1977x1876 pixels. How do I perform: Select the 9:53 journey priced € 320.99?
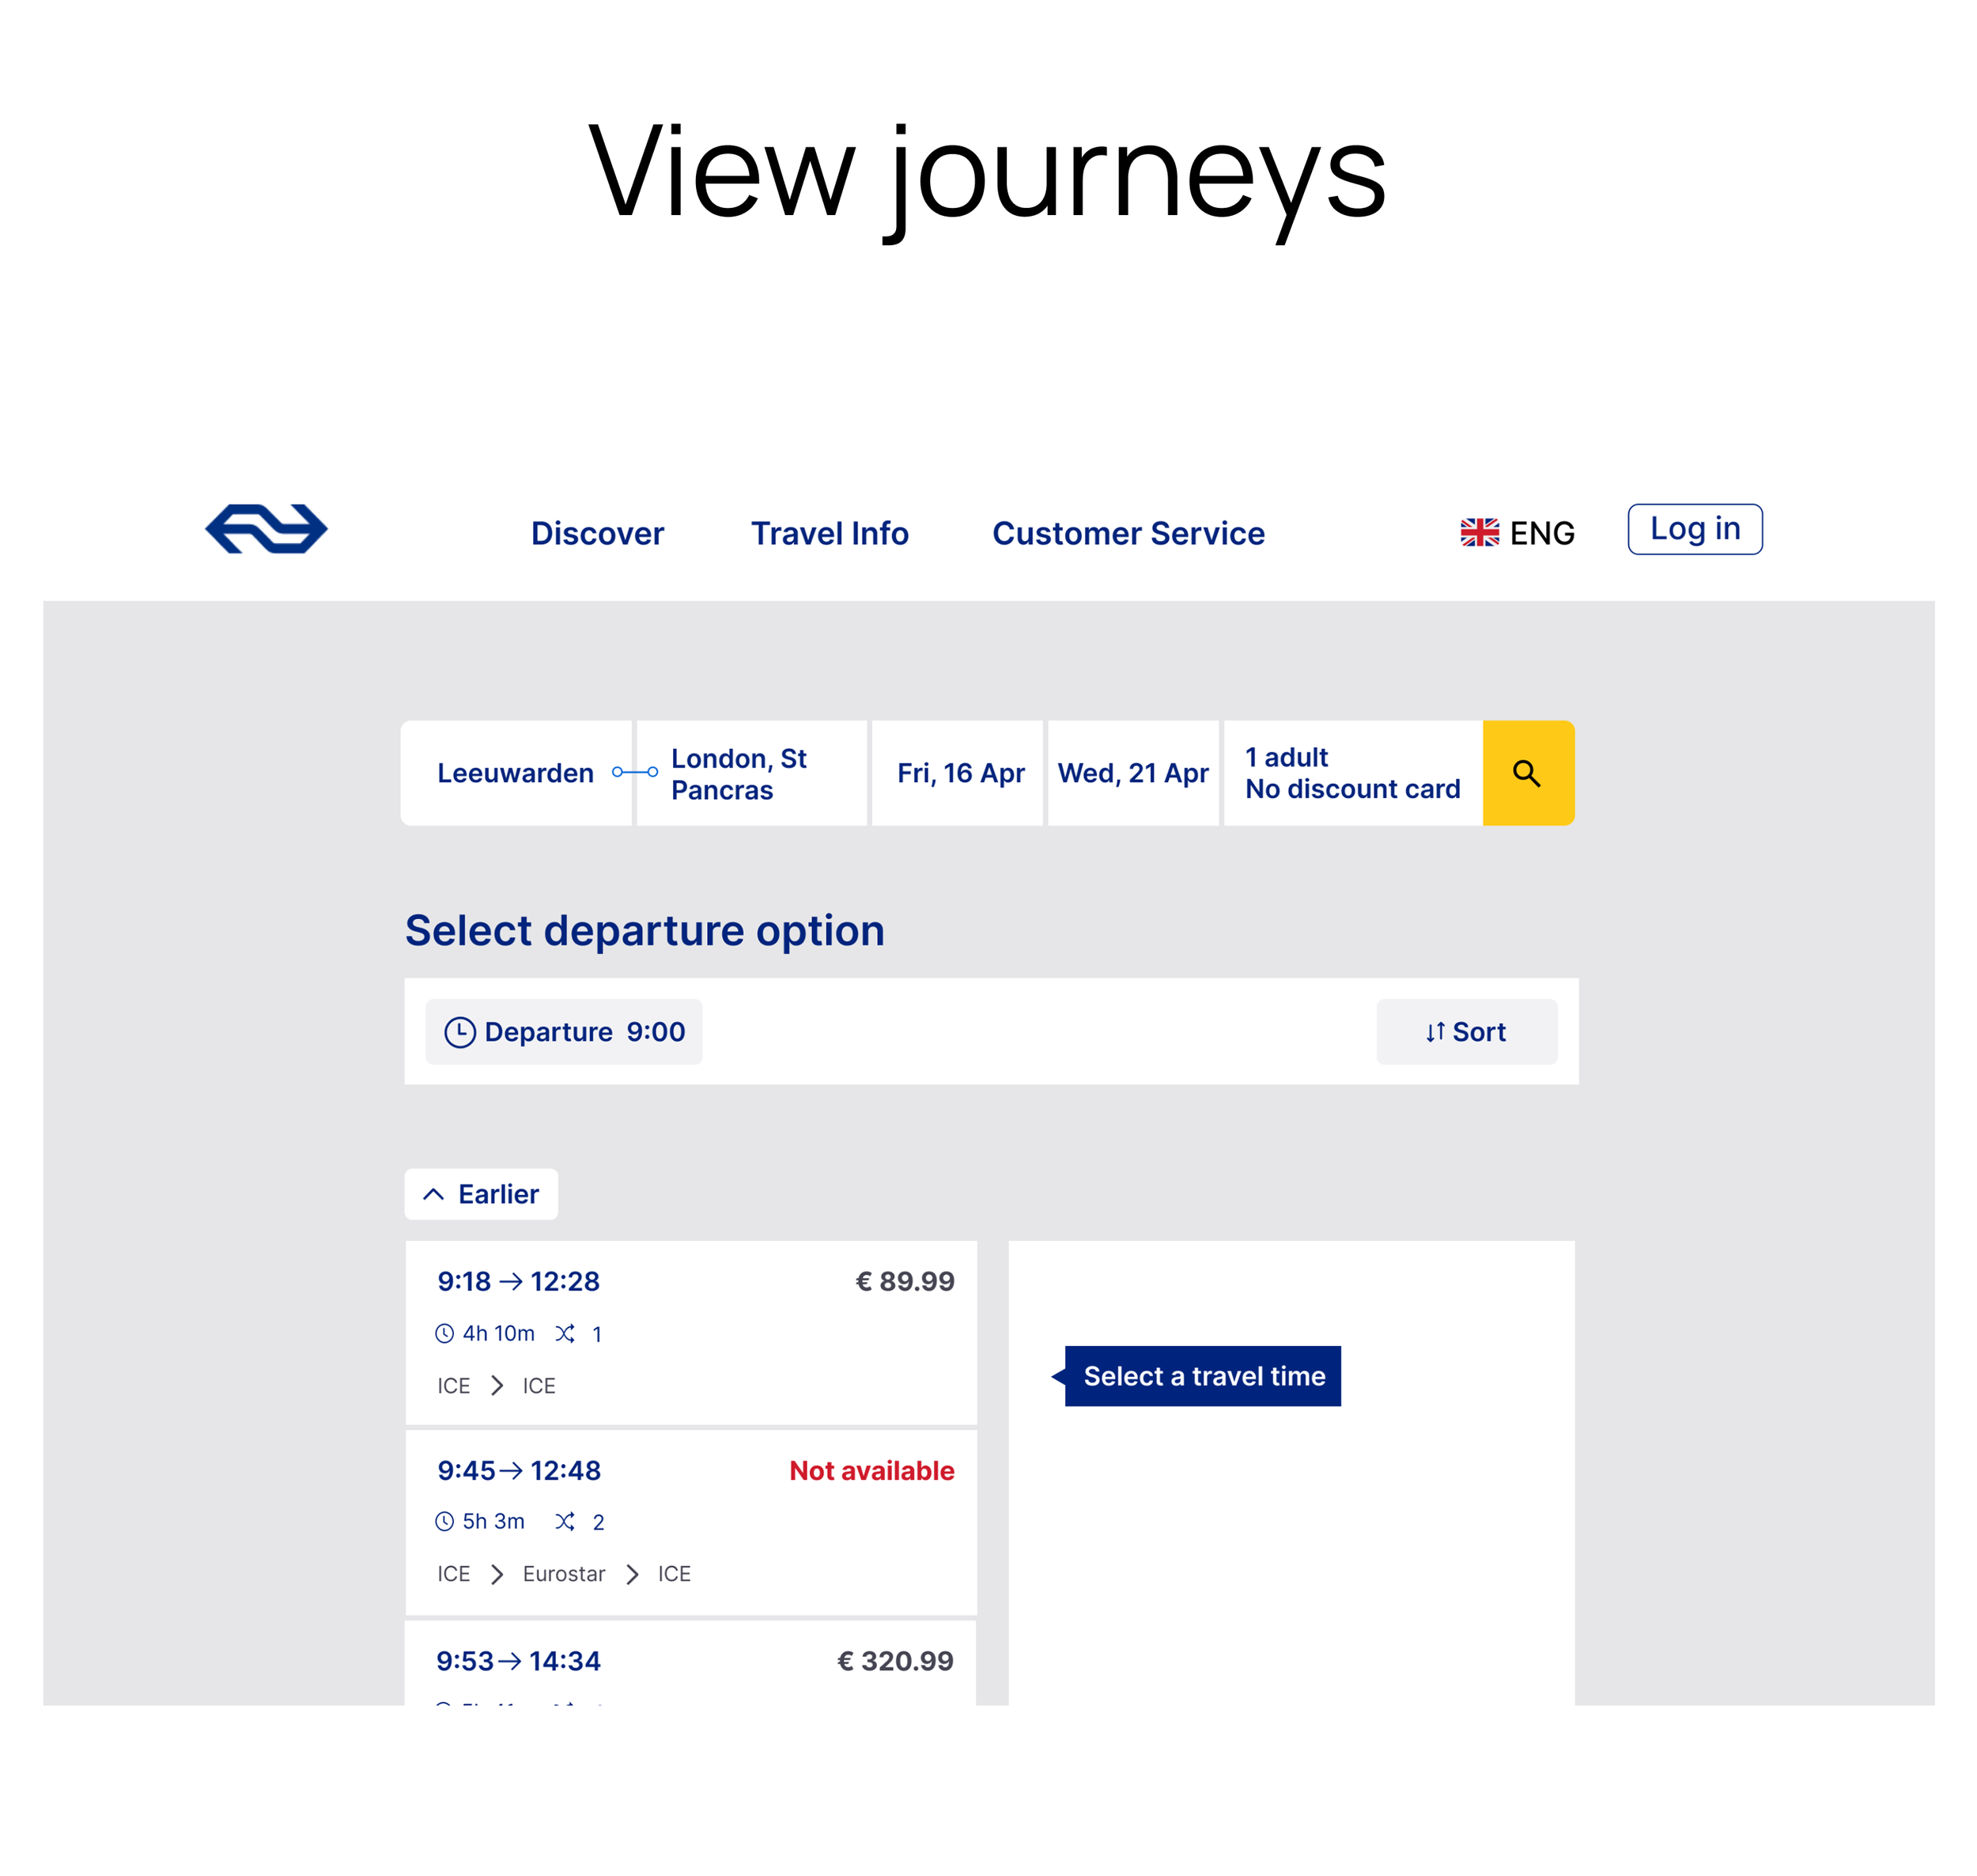[x=691, y=1662]
